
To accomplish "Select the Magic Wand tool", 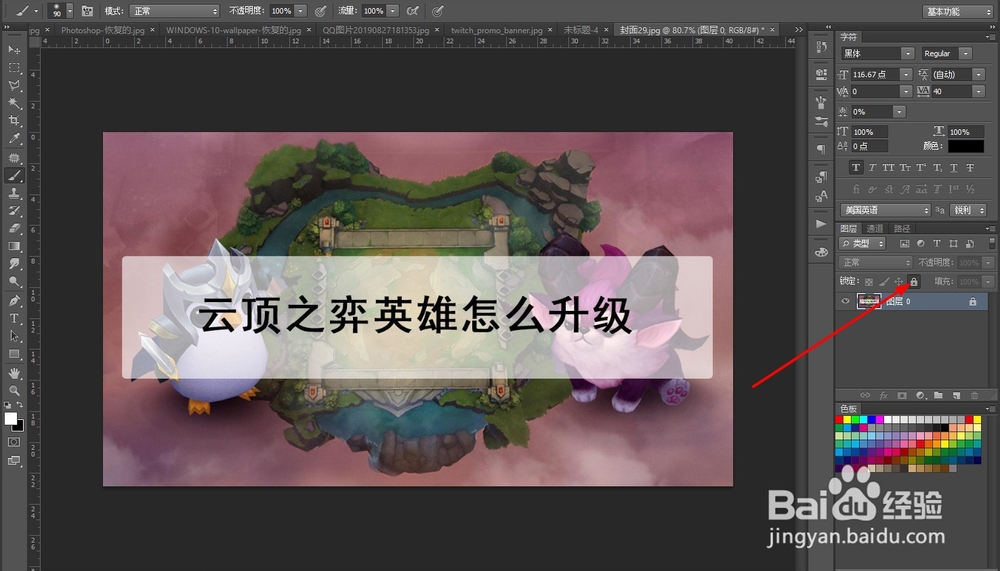I will (14, 103).
